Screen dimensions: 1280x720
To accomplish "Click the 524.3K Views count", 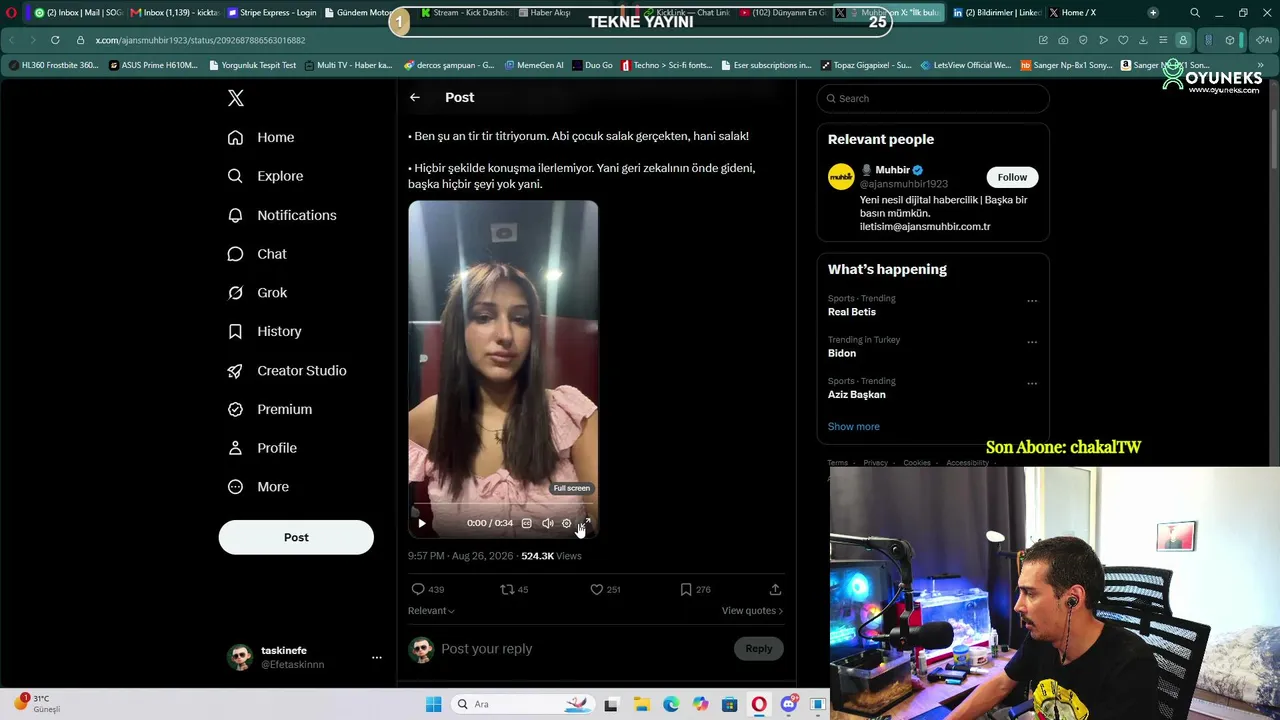I will [x=551, y=556].
